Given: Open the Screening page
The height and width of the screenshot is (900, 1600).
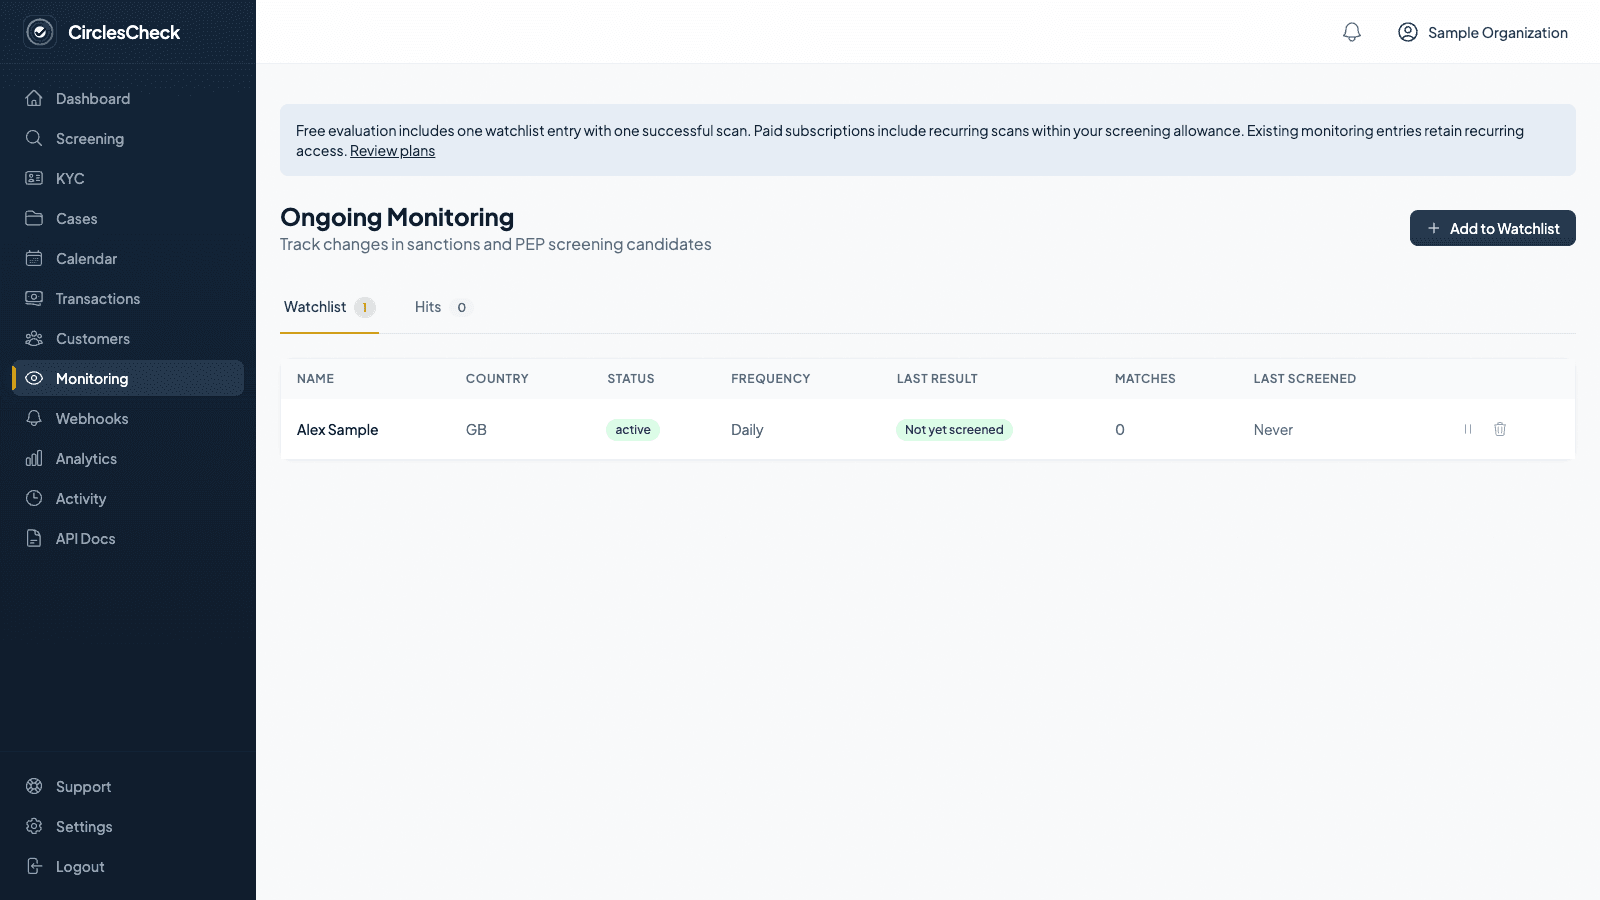Looking at the screenshot, I should tap(128, 138).
